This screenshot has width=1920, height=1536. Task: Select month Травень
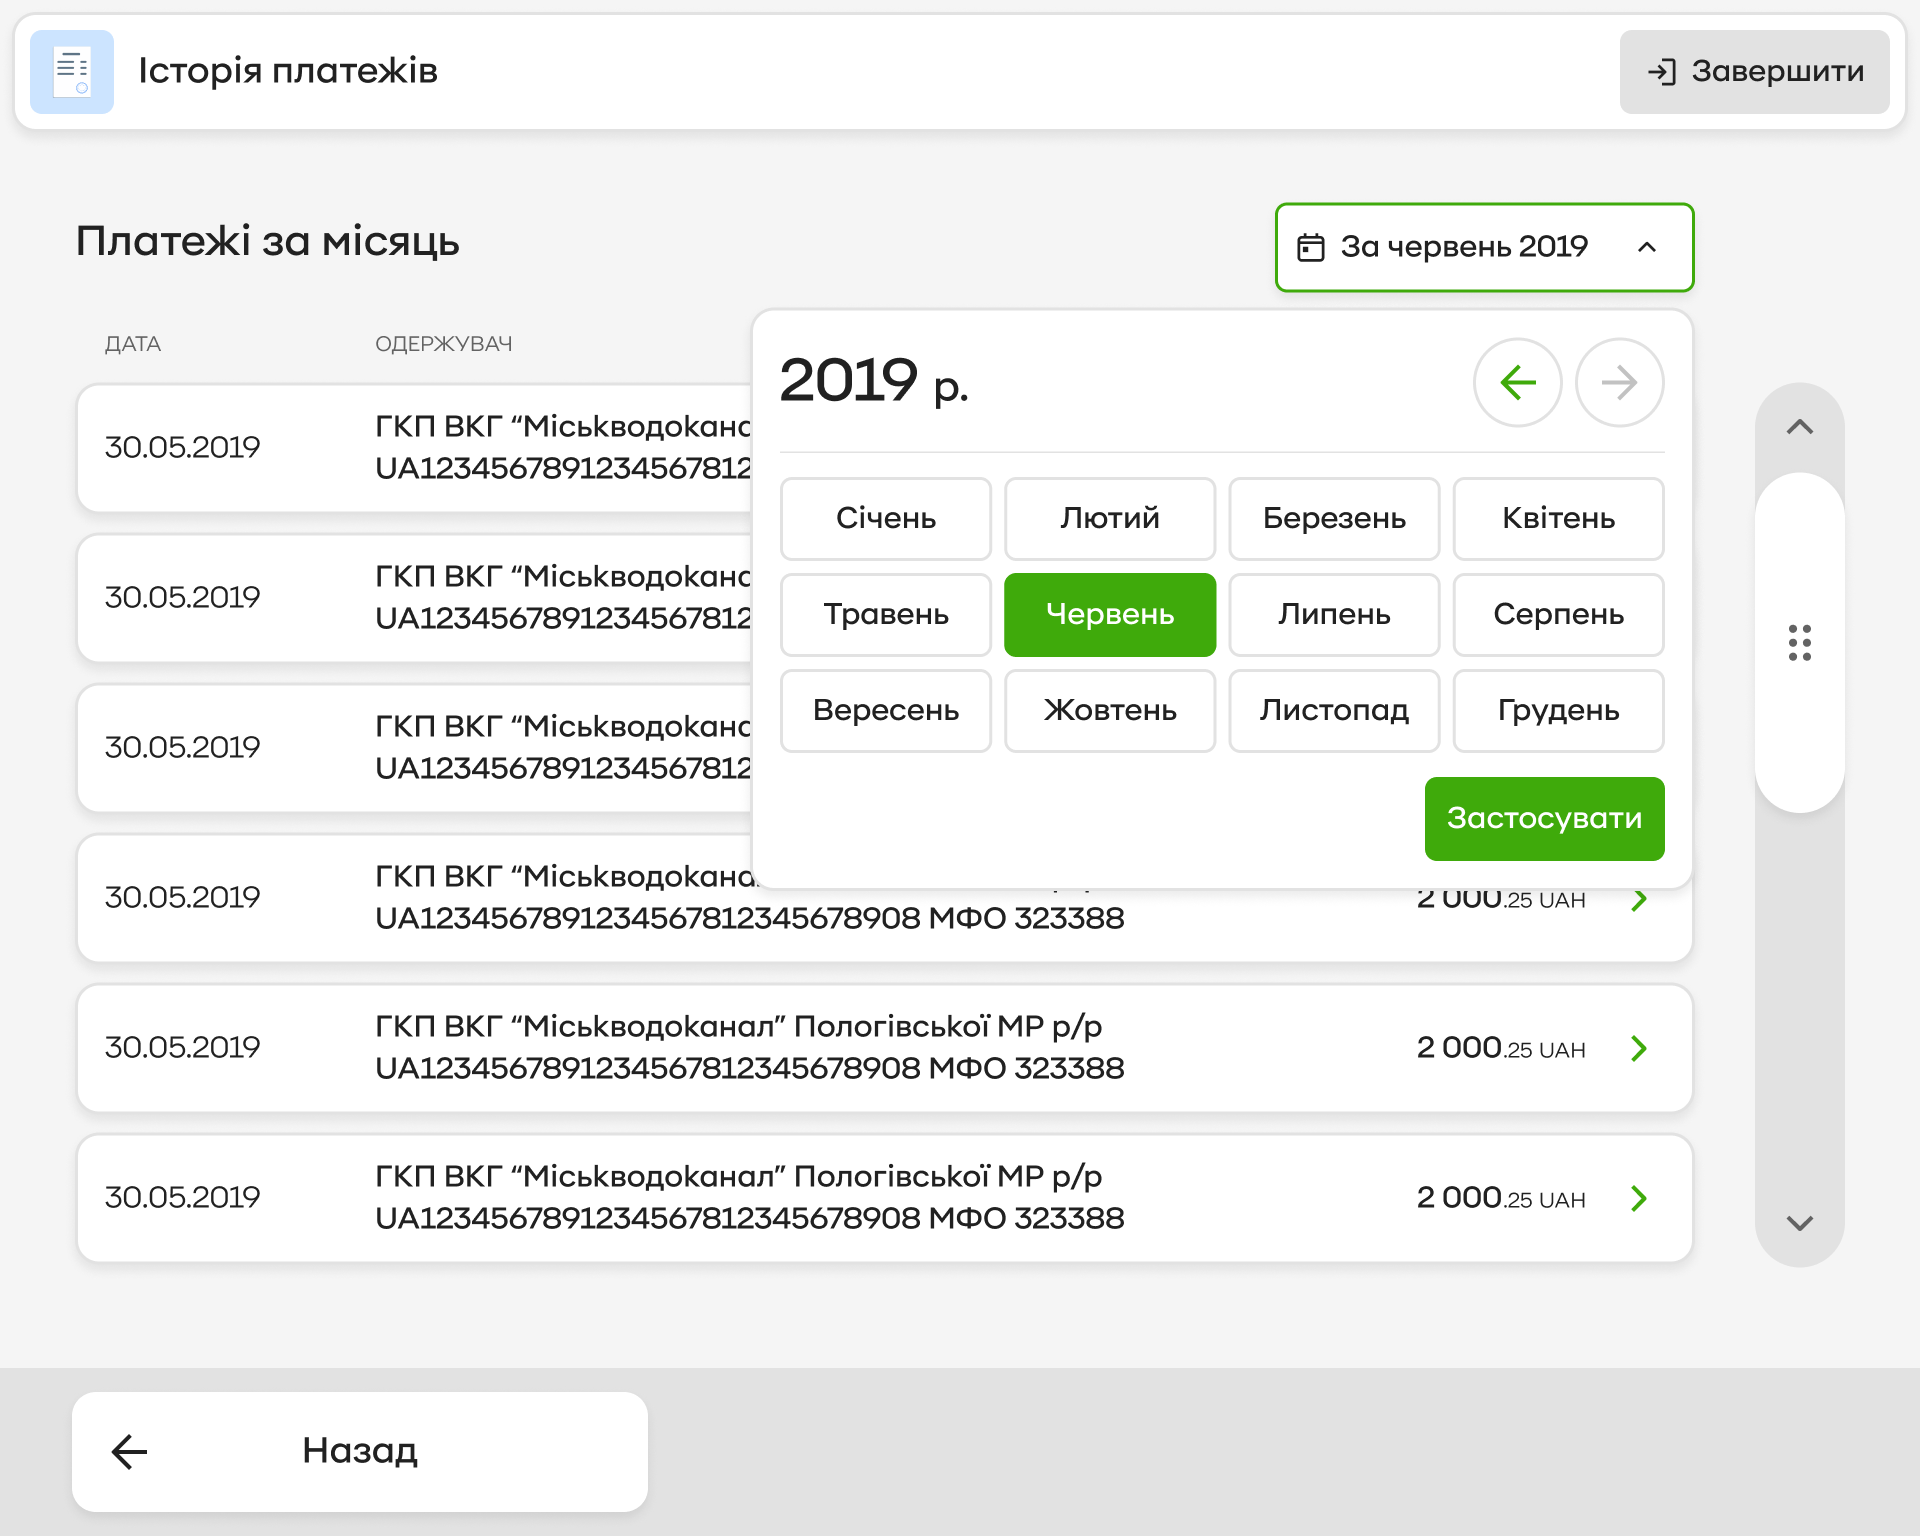click(886, 614)
